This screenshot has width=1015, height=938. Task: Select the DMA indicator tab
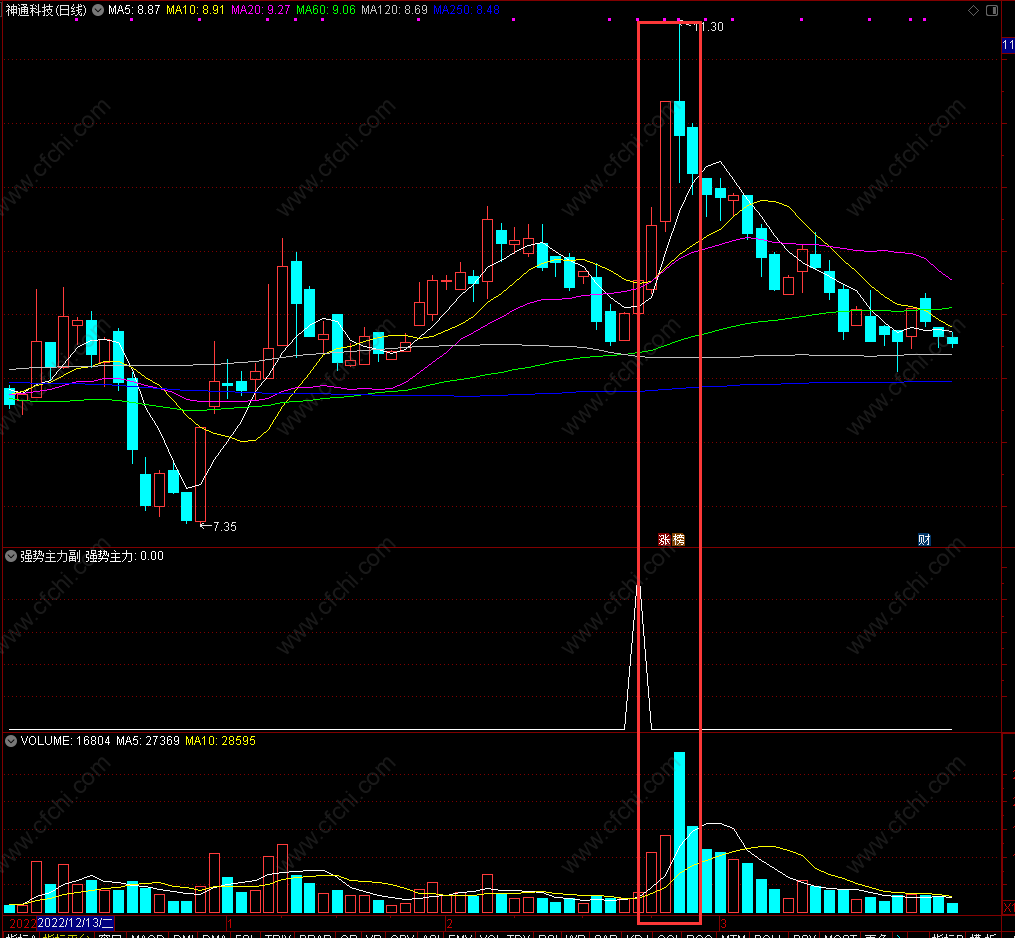tap(214, 935)
